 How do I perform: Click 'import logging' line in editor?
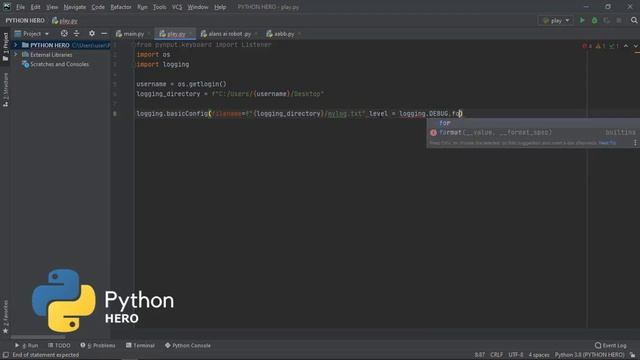(163, 64)
